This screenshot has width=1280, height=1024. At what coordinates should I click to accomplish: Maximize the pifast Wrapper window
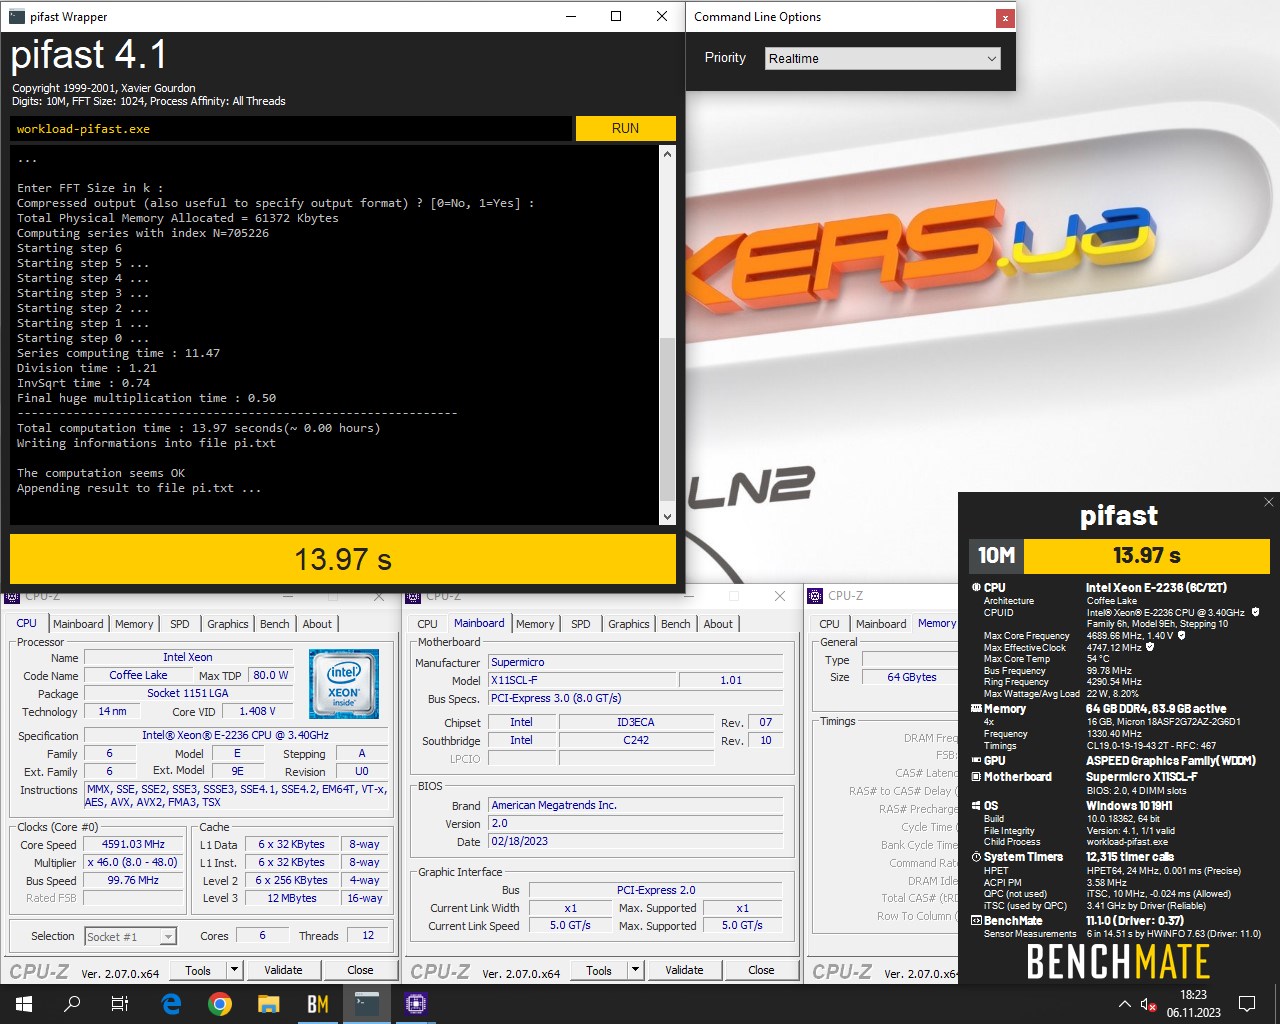click(616, 16)
